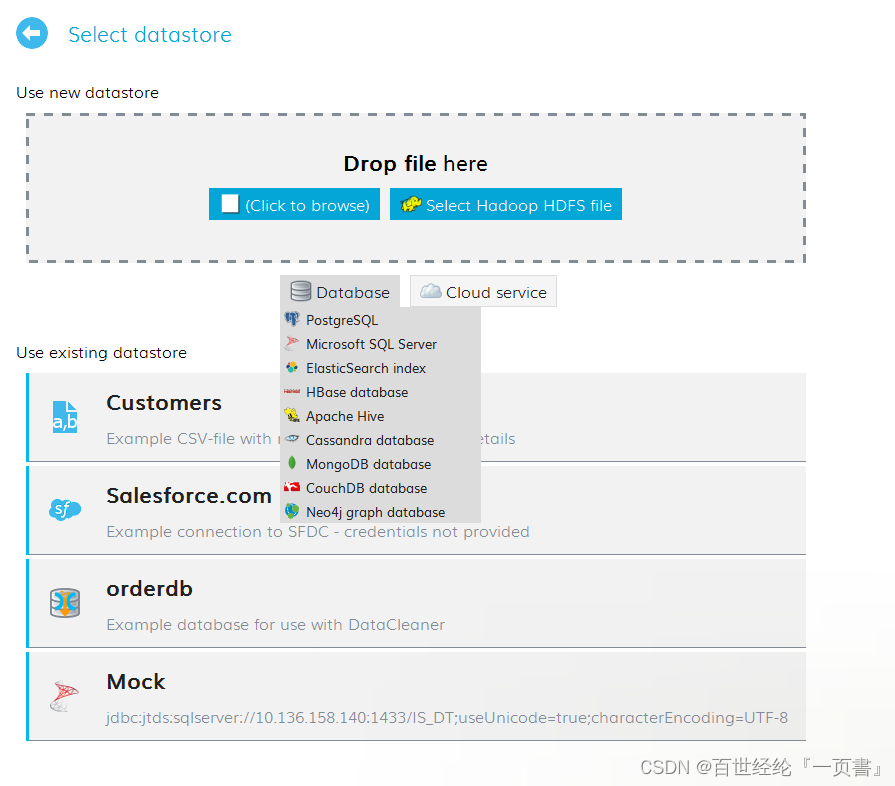Click the MongoDB leaf icon

[x=292, y=463]
